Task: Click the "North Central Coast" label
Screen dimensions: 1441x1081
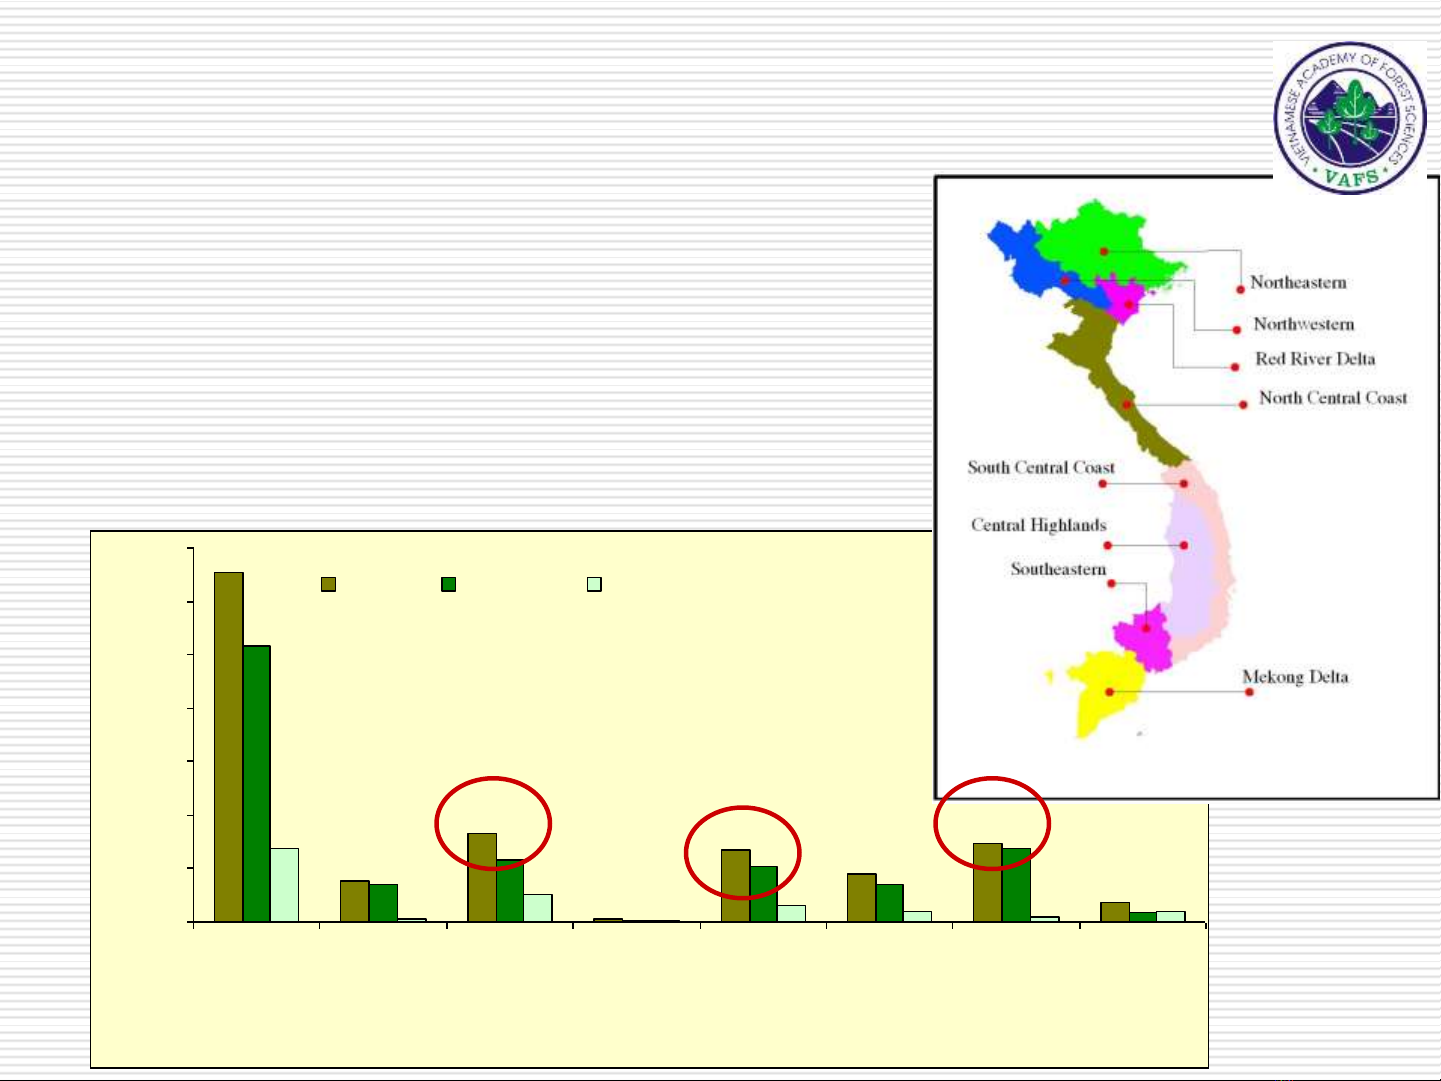Action: (1333, 398)
